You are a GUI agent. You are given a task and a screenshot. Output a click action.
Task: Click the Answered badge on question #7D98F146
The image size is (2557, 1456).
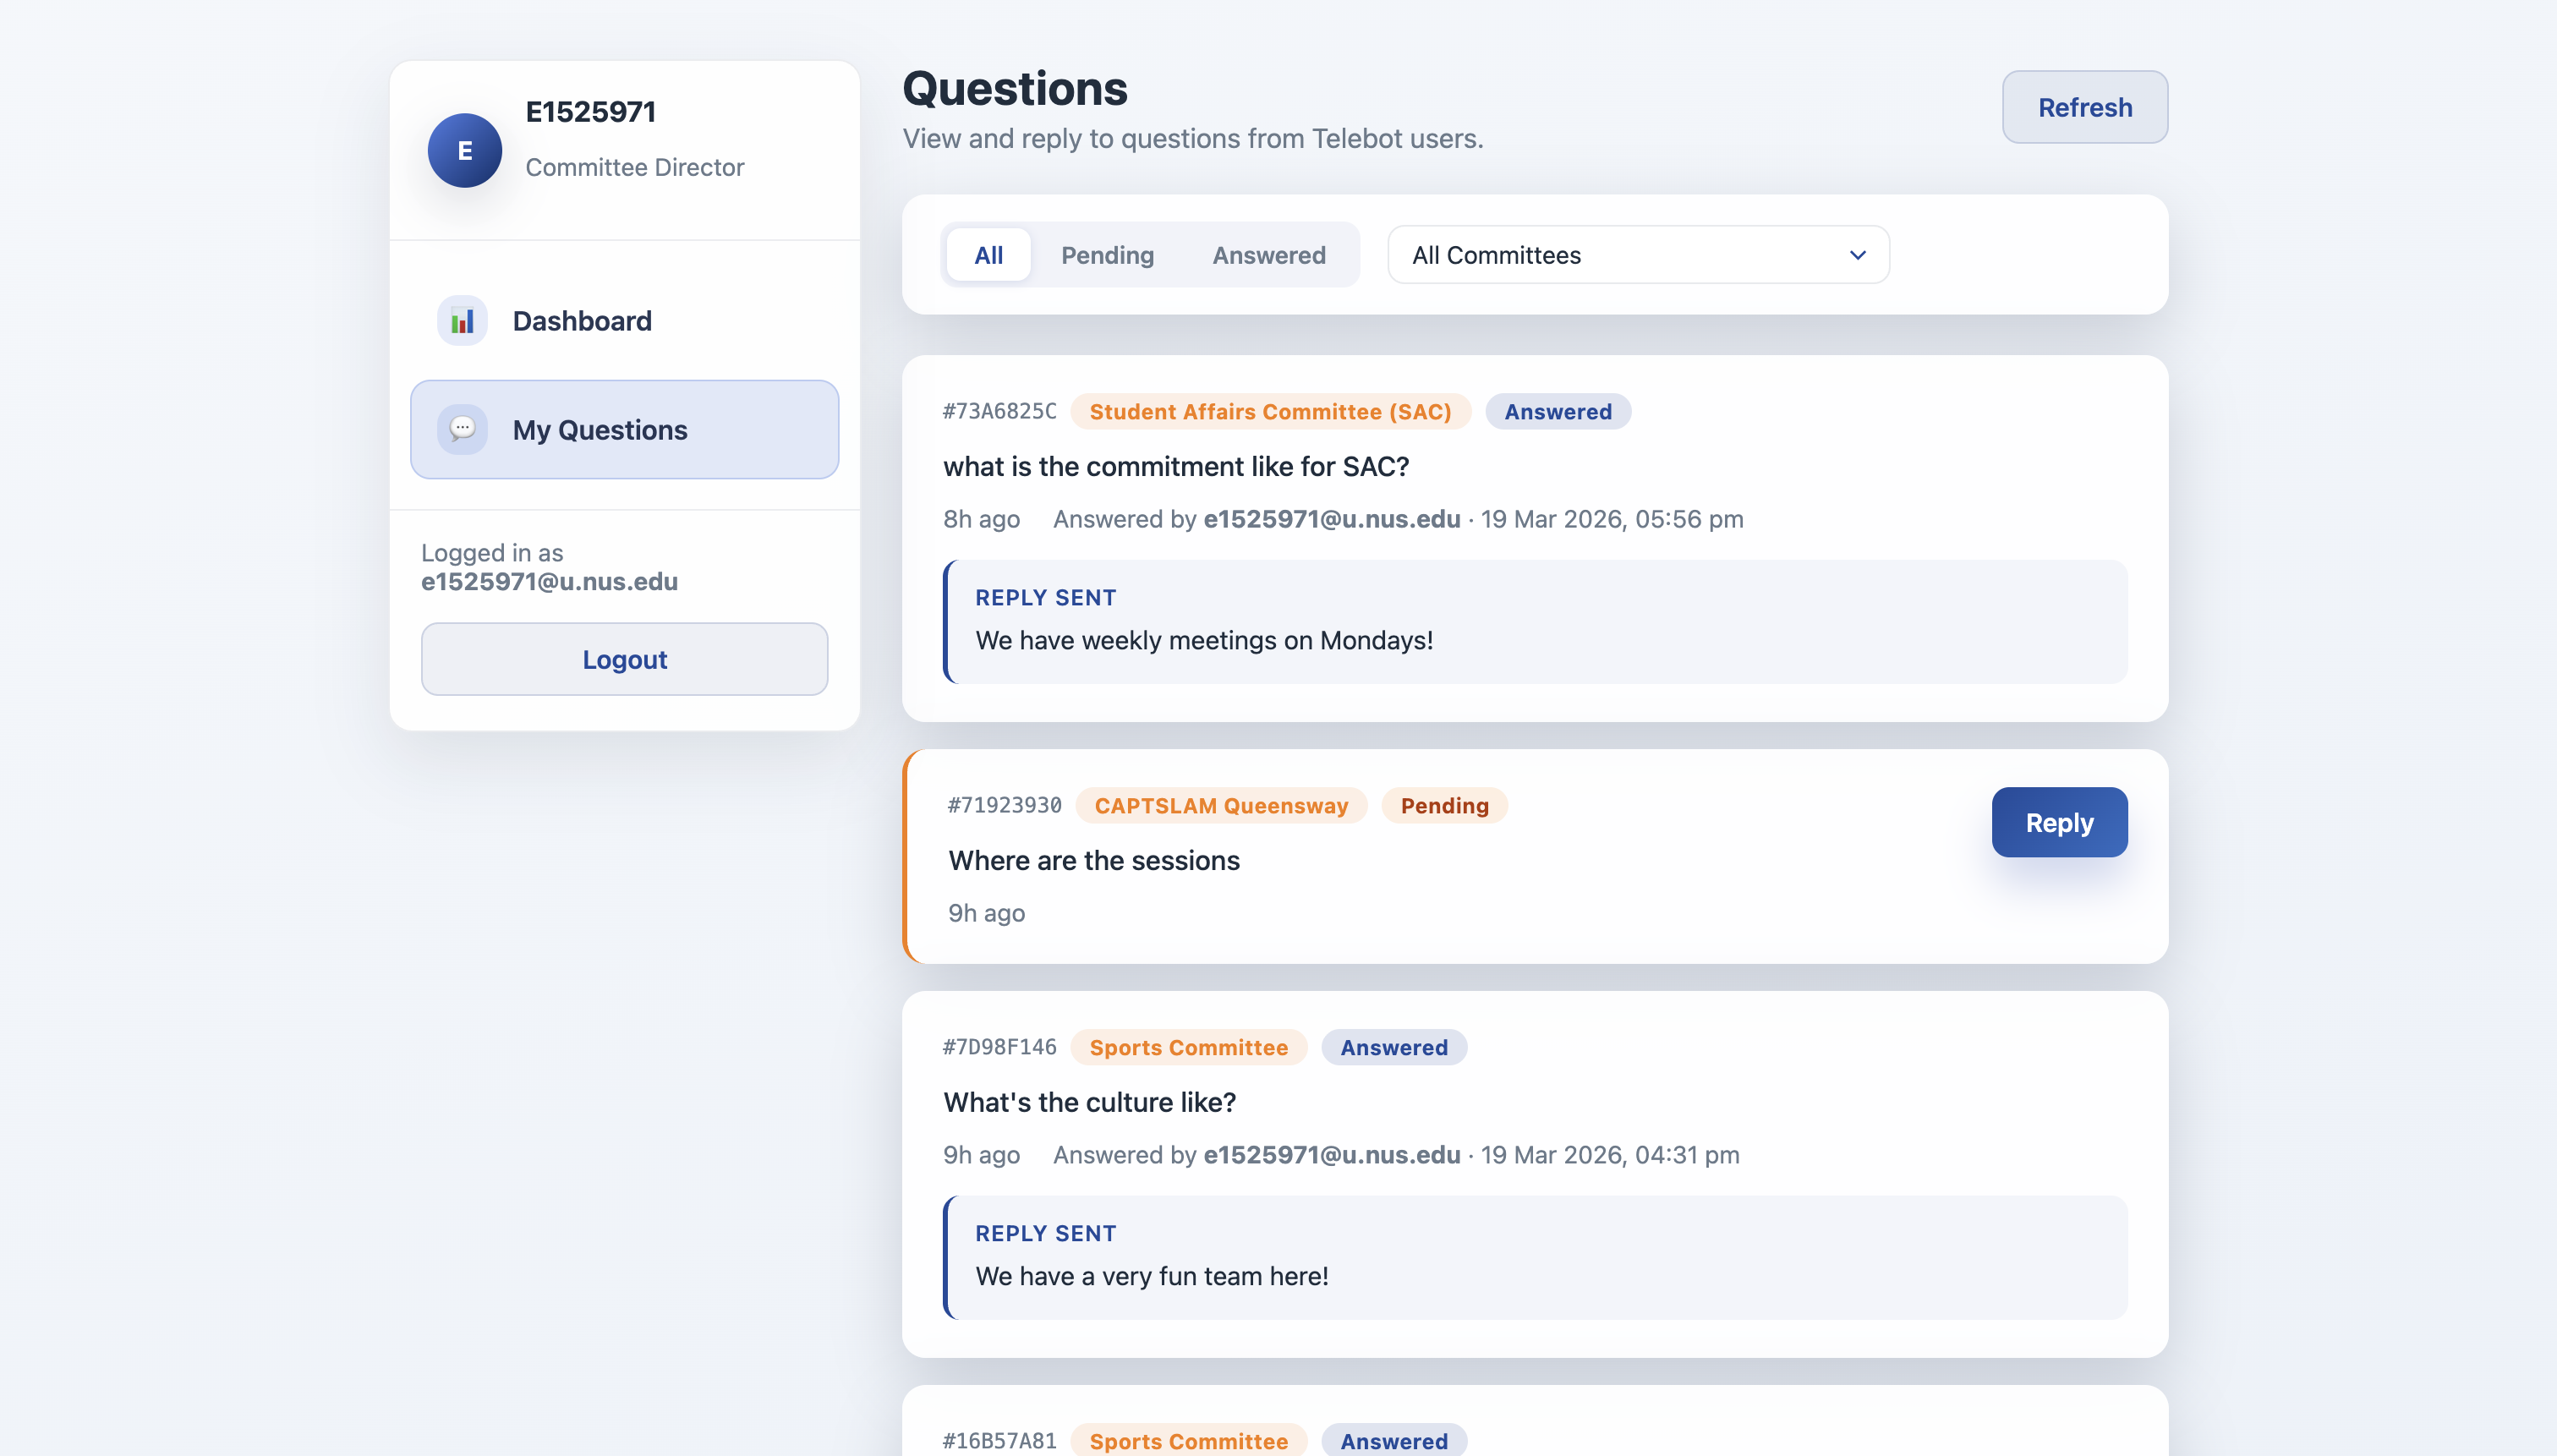pos(1393,1047)
